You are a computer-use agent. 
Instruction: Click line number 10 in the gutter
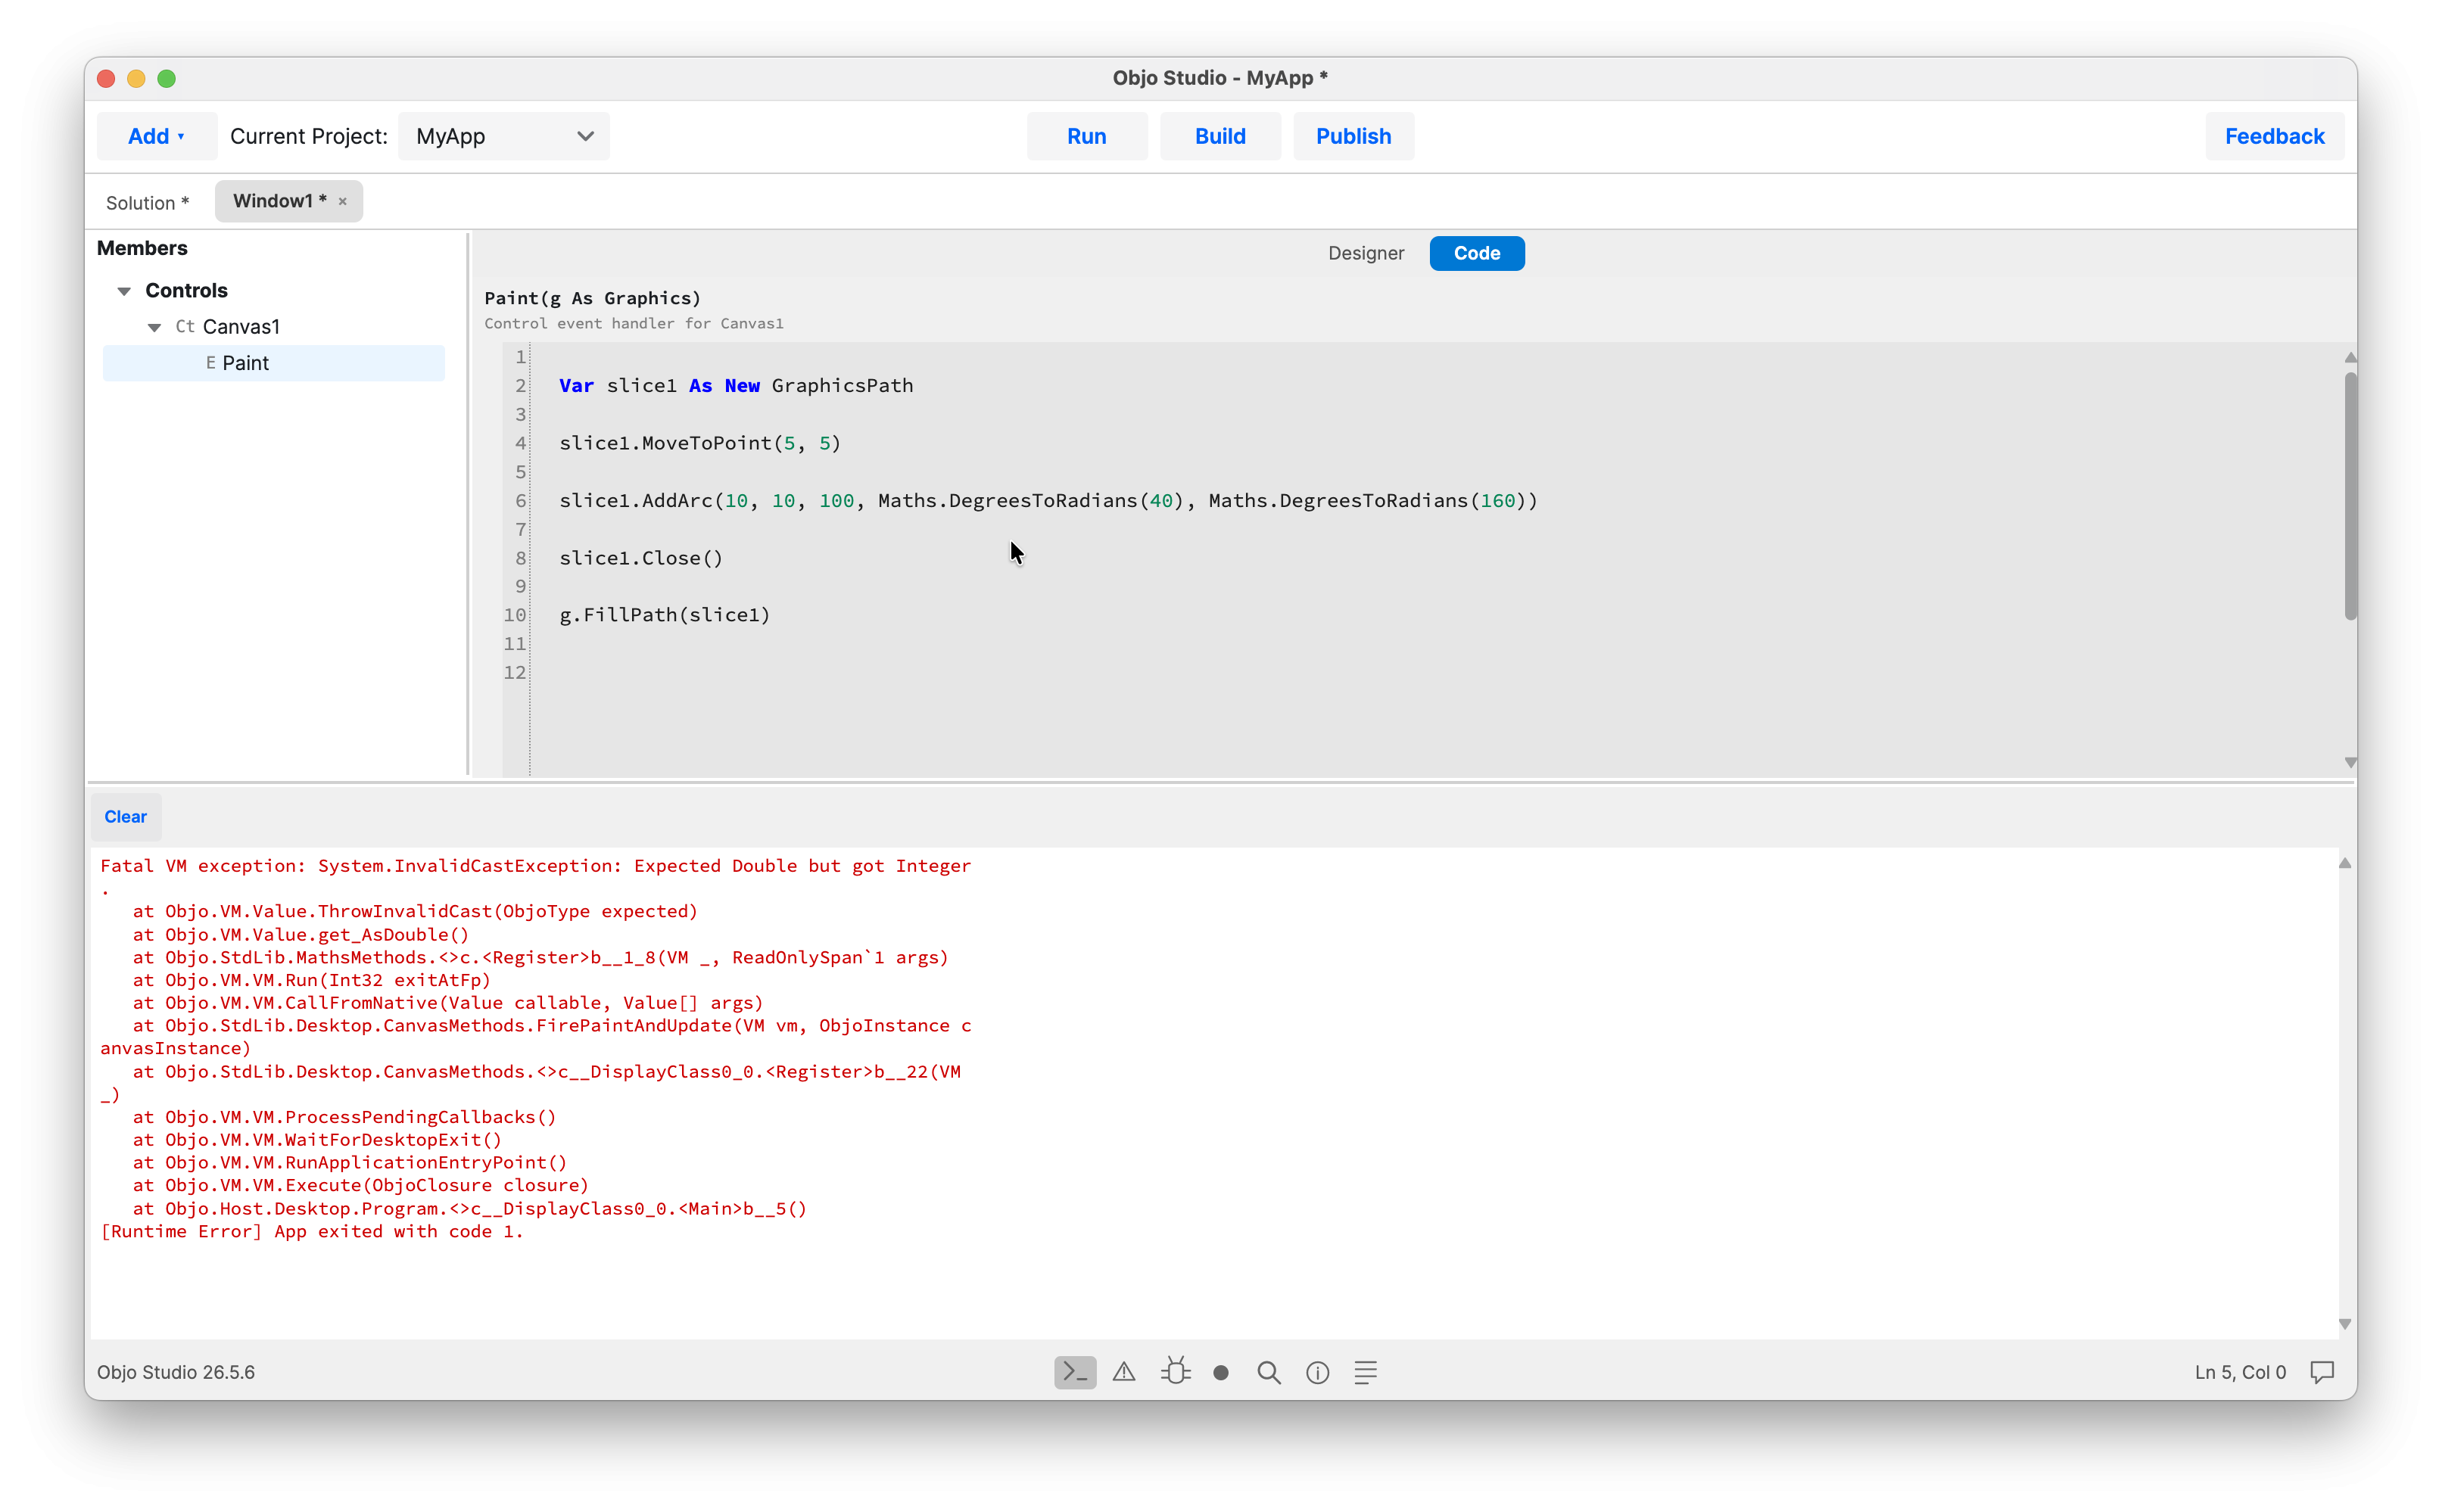coord(515,615)
